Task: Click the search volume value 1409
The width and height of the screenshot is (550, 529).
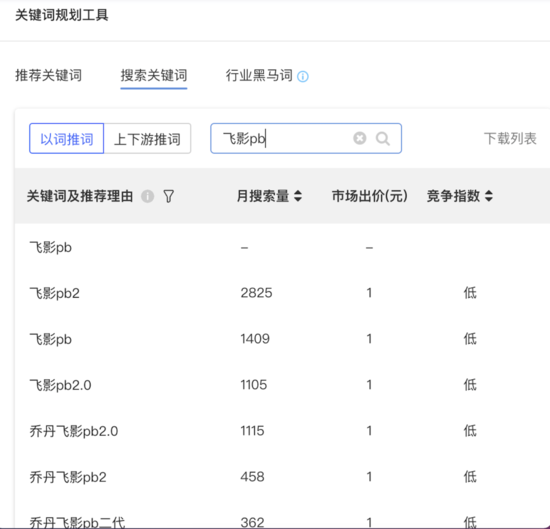Action: (255, 339)
